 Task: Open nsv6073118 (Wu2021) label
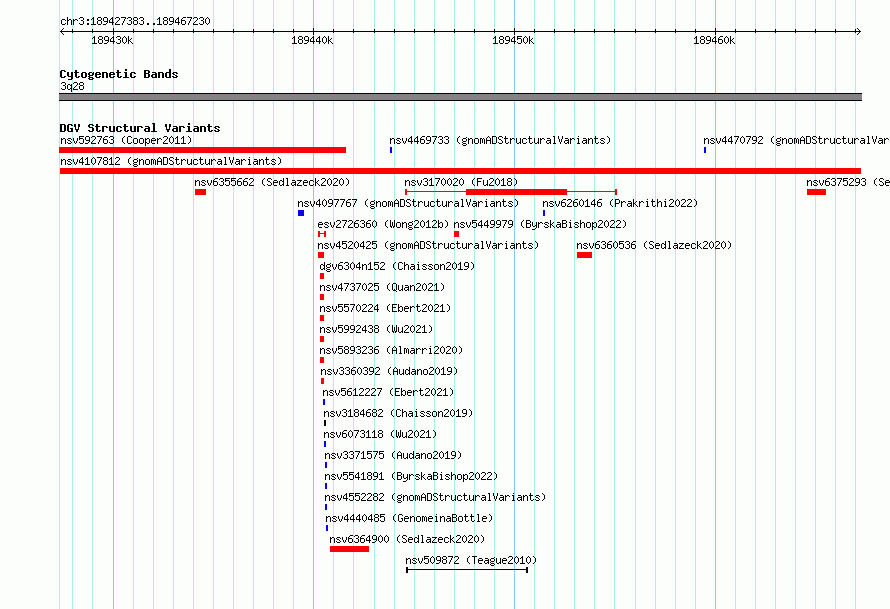point(380,434)
